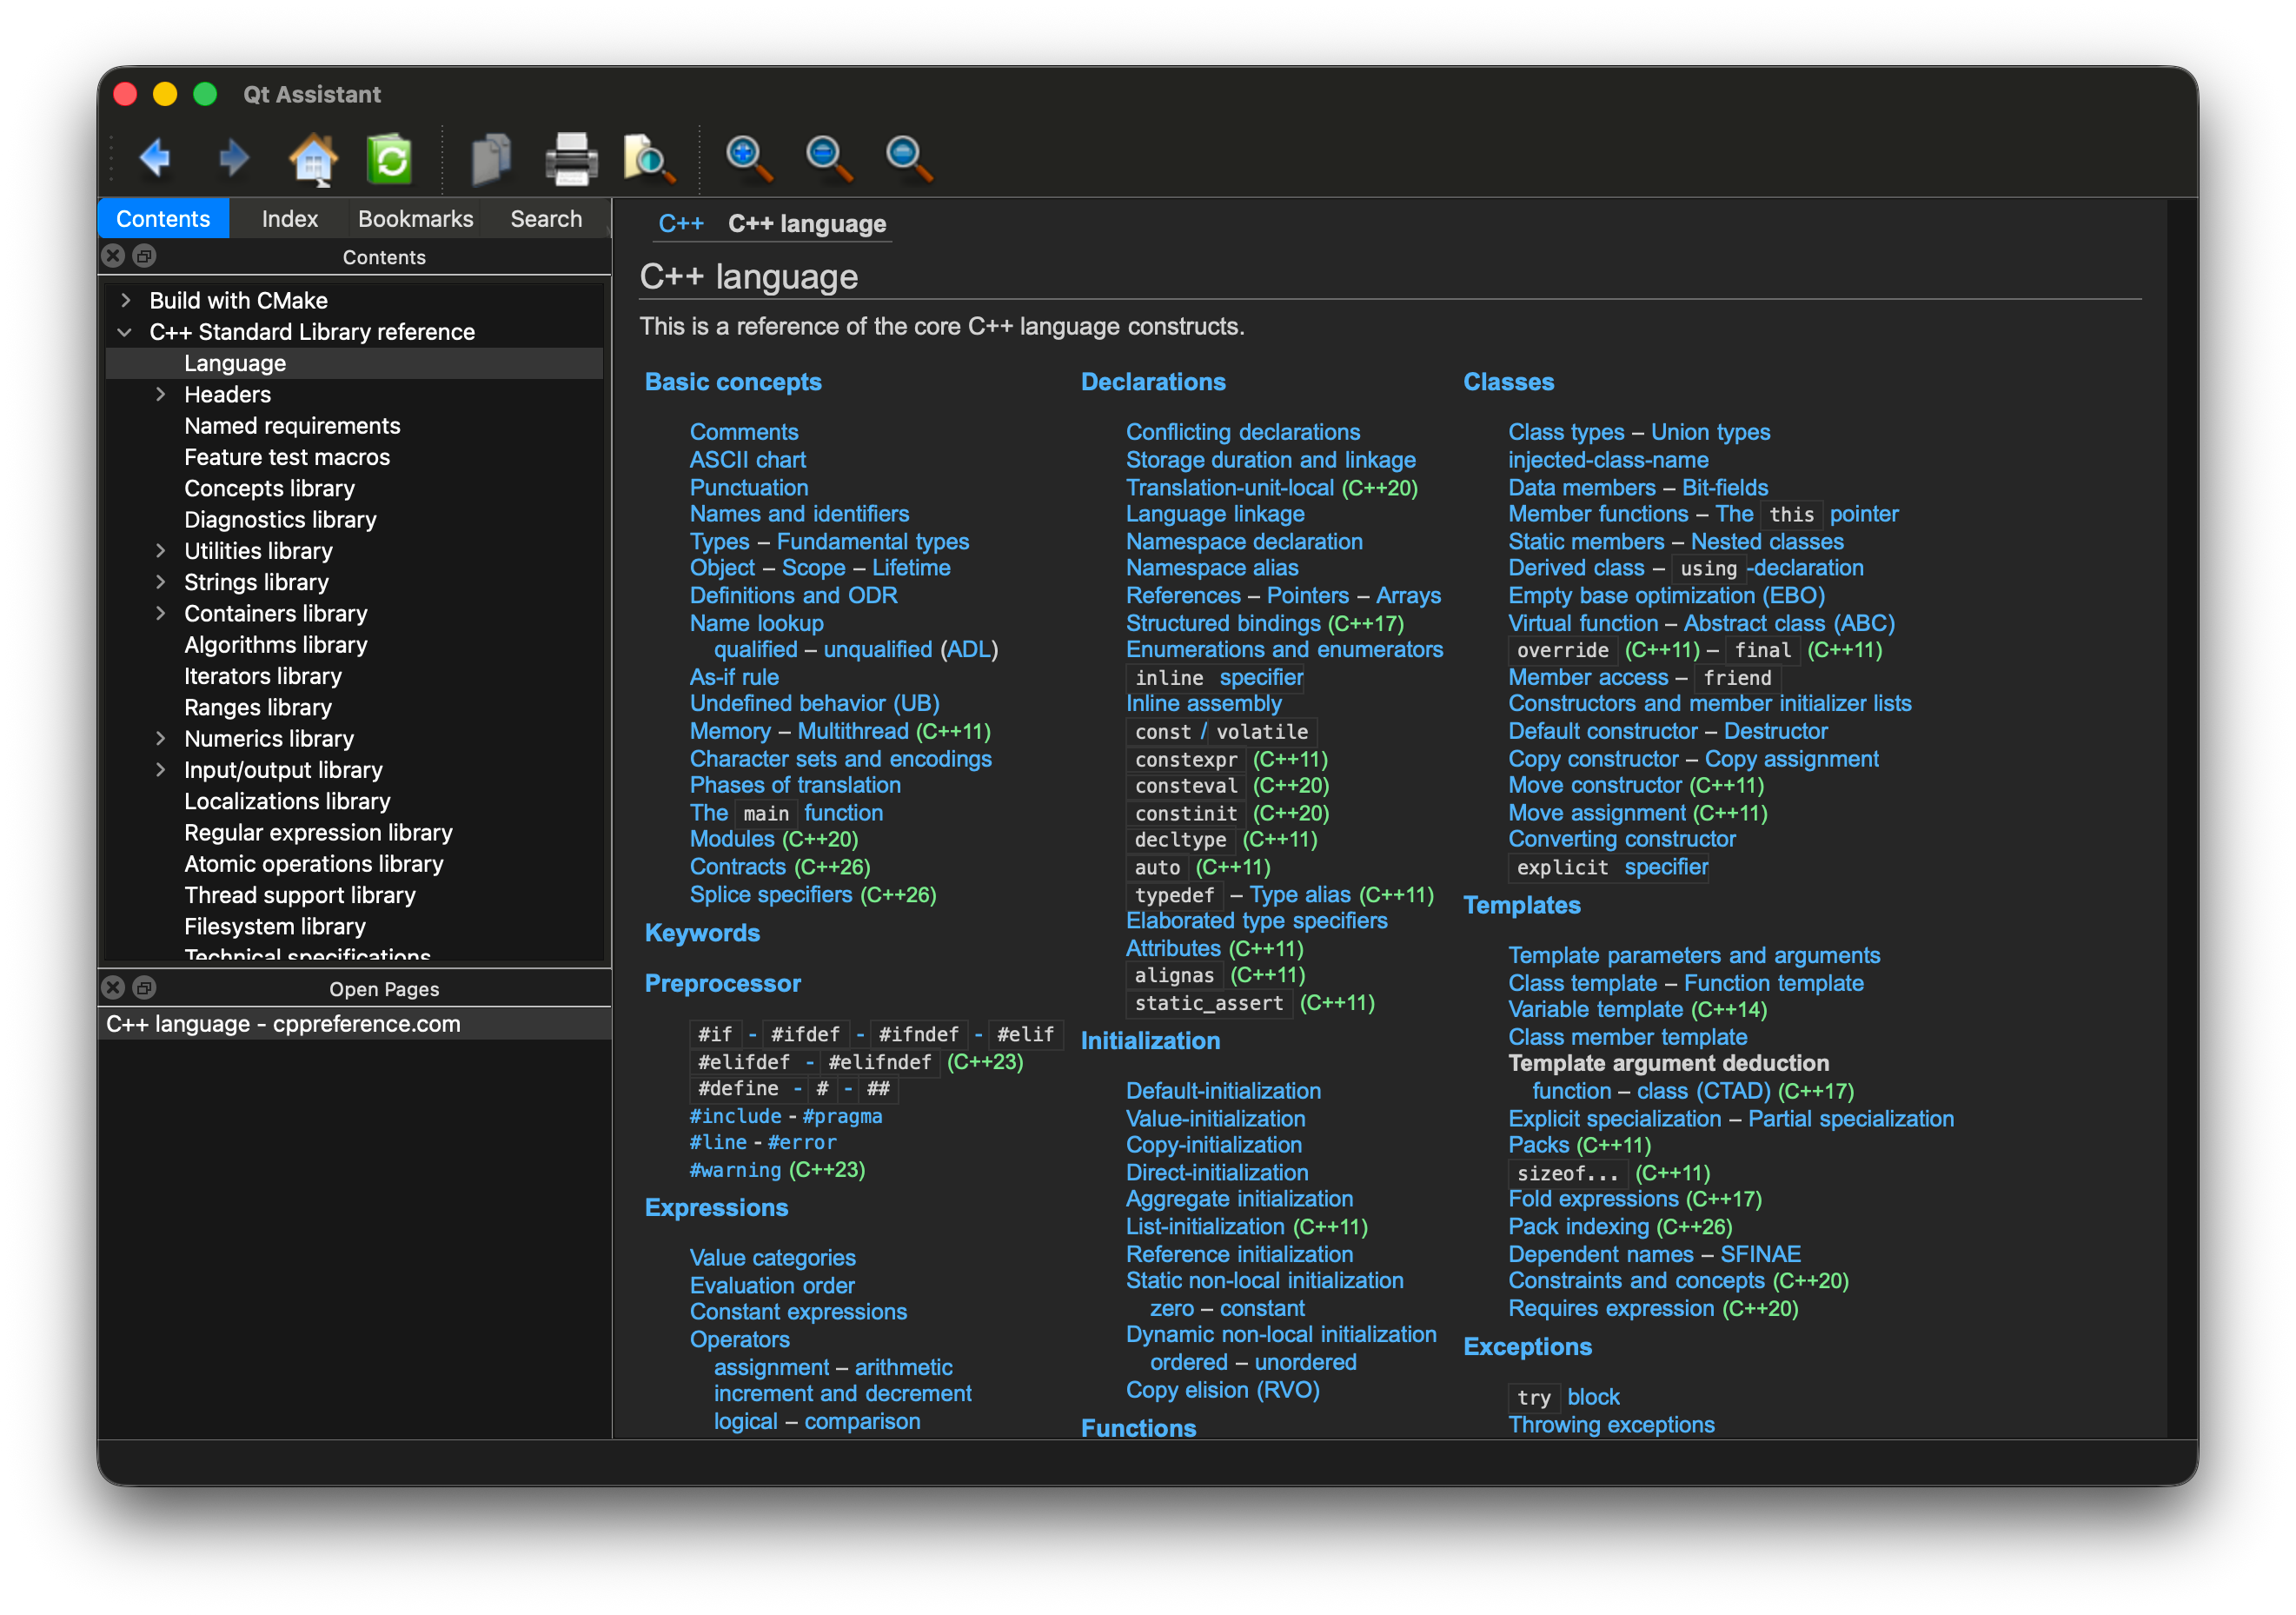
Task: Click the Zoom in magnifier icon
Action: (748, 158)
